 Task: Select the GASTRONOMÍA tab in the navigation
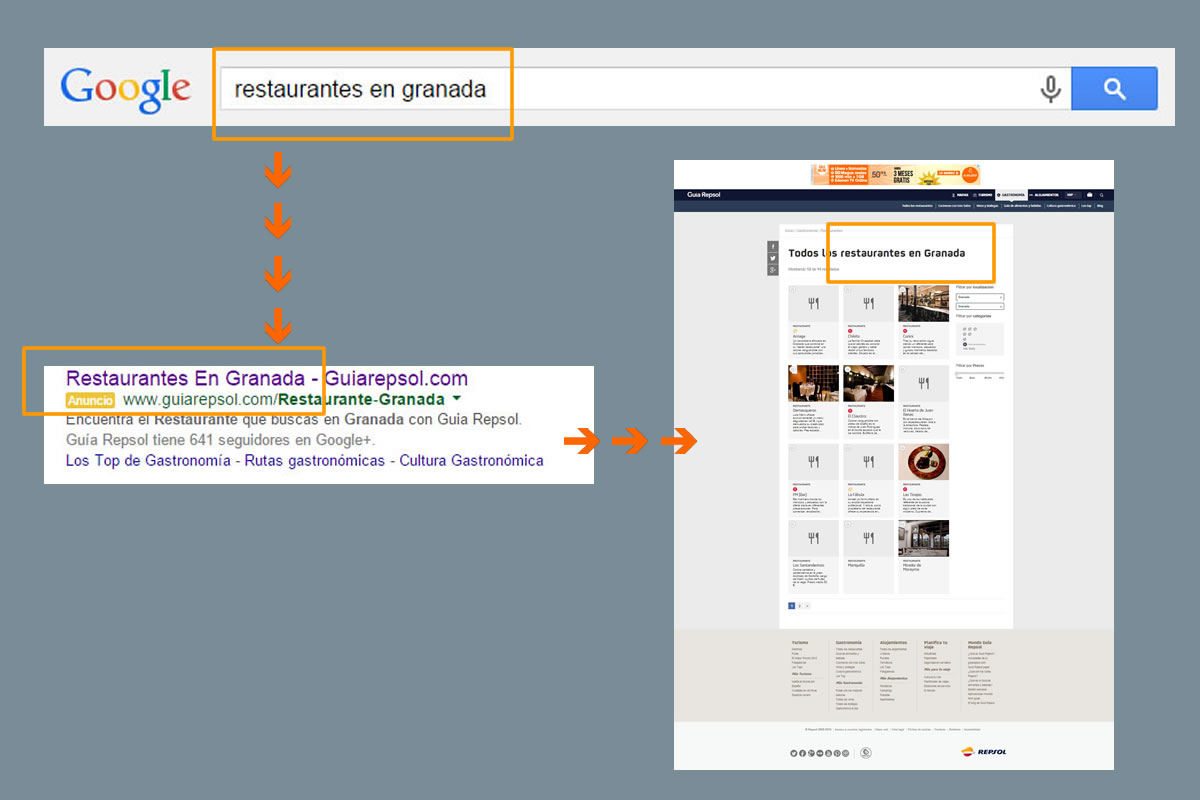[1011, 195]
